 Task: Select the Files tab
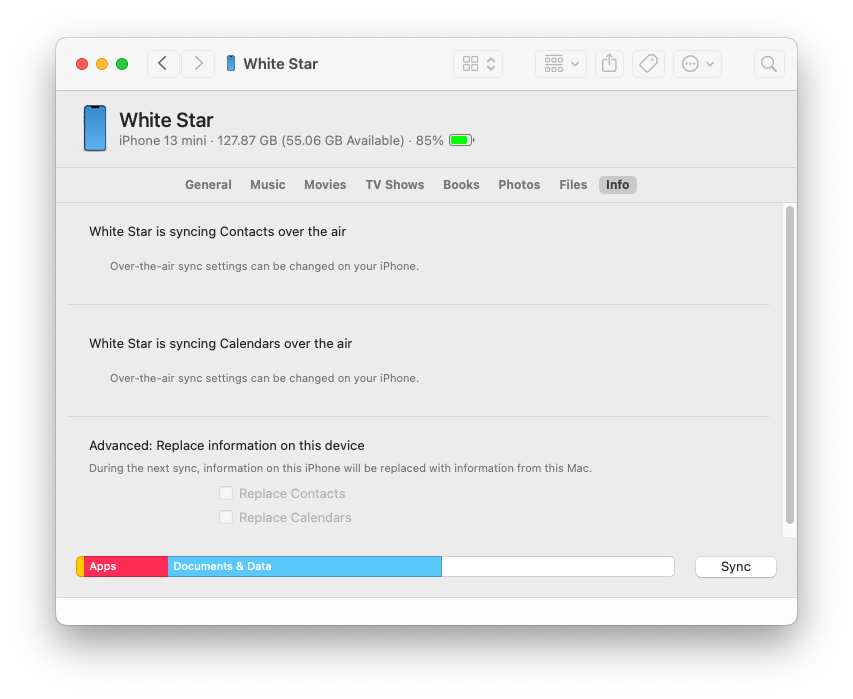click(573, 185)
